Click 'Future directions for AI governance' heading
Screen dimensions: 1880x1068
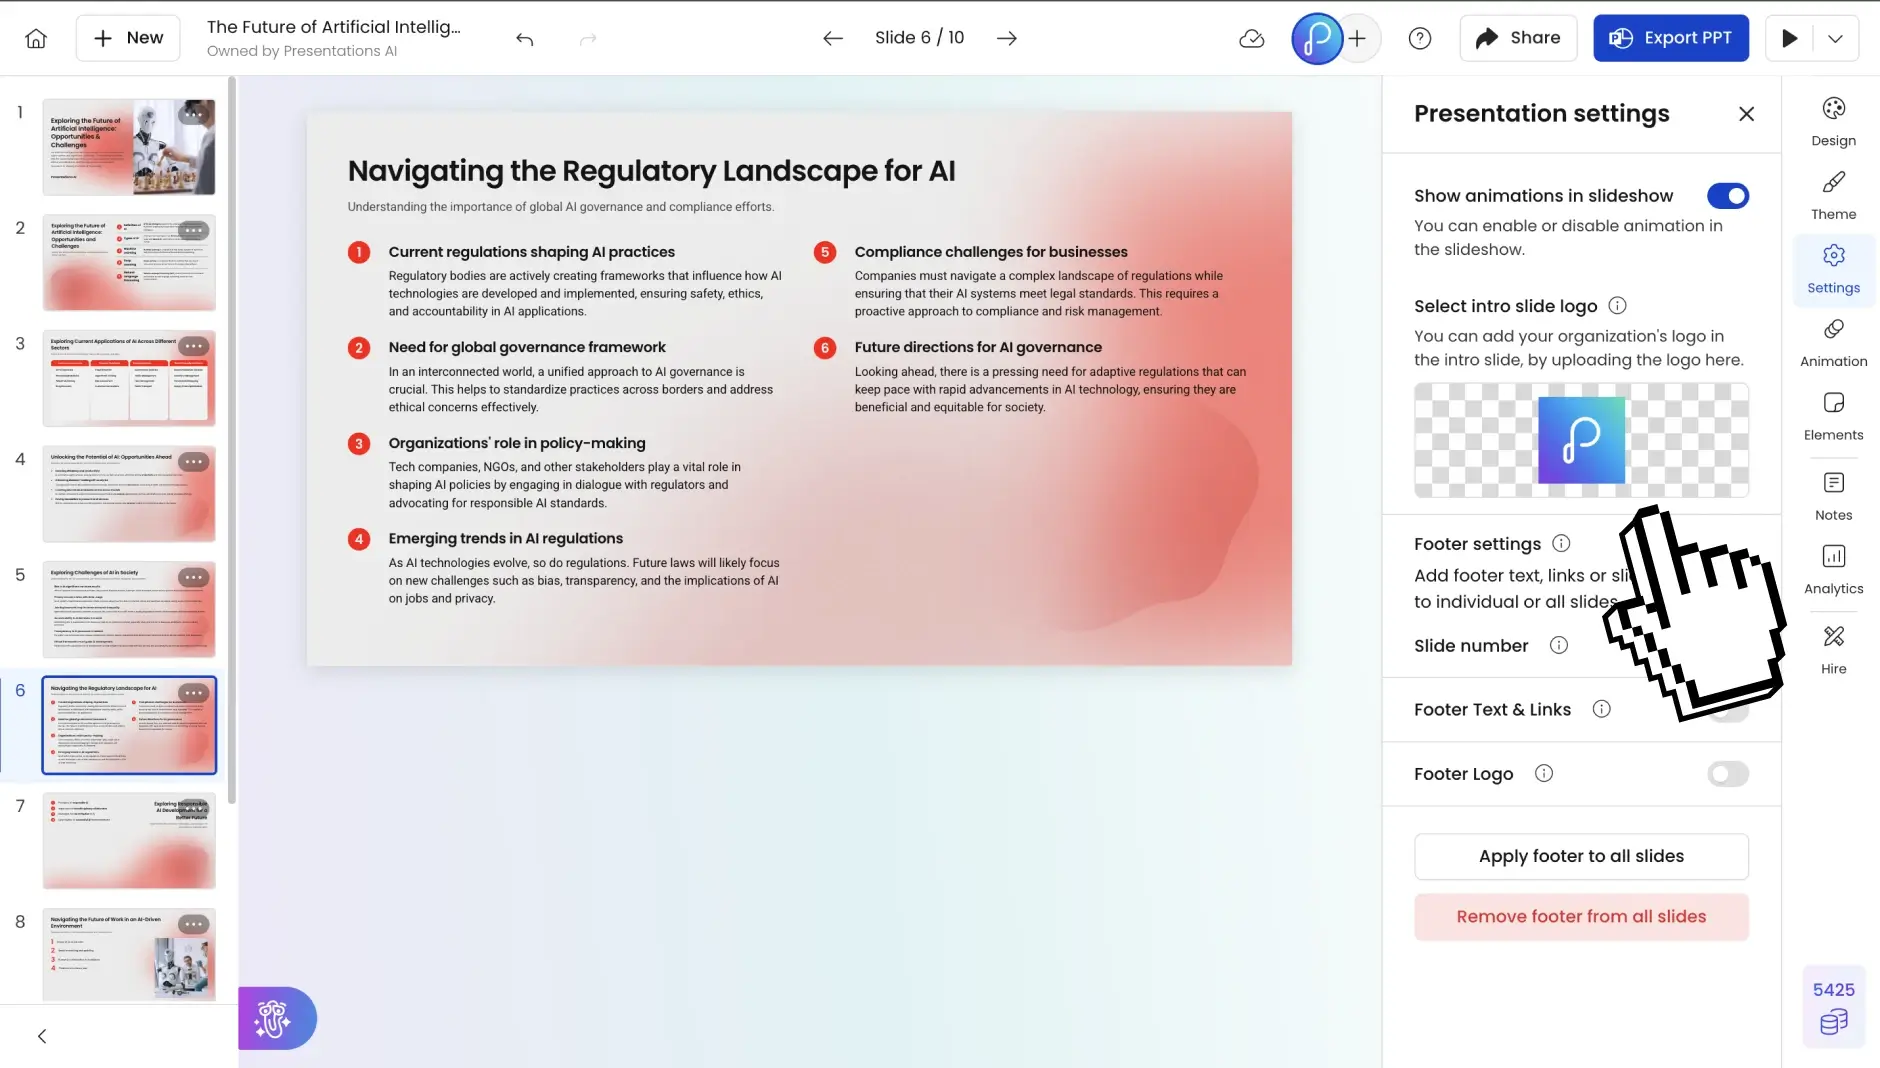[978, 348]
